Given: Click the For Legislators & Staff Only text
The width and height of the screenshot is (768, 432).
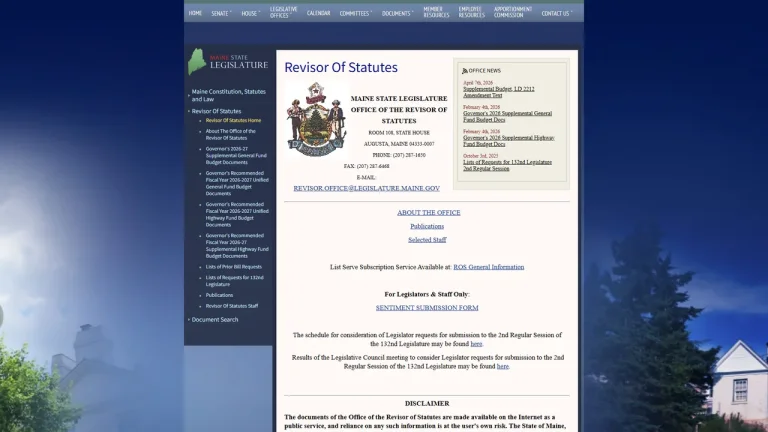Looking at the screenshot, I should click(x=427, y=294).
